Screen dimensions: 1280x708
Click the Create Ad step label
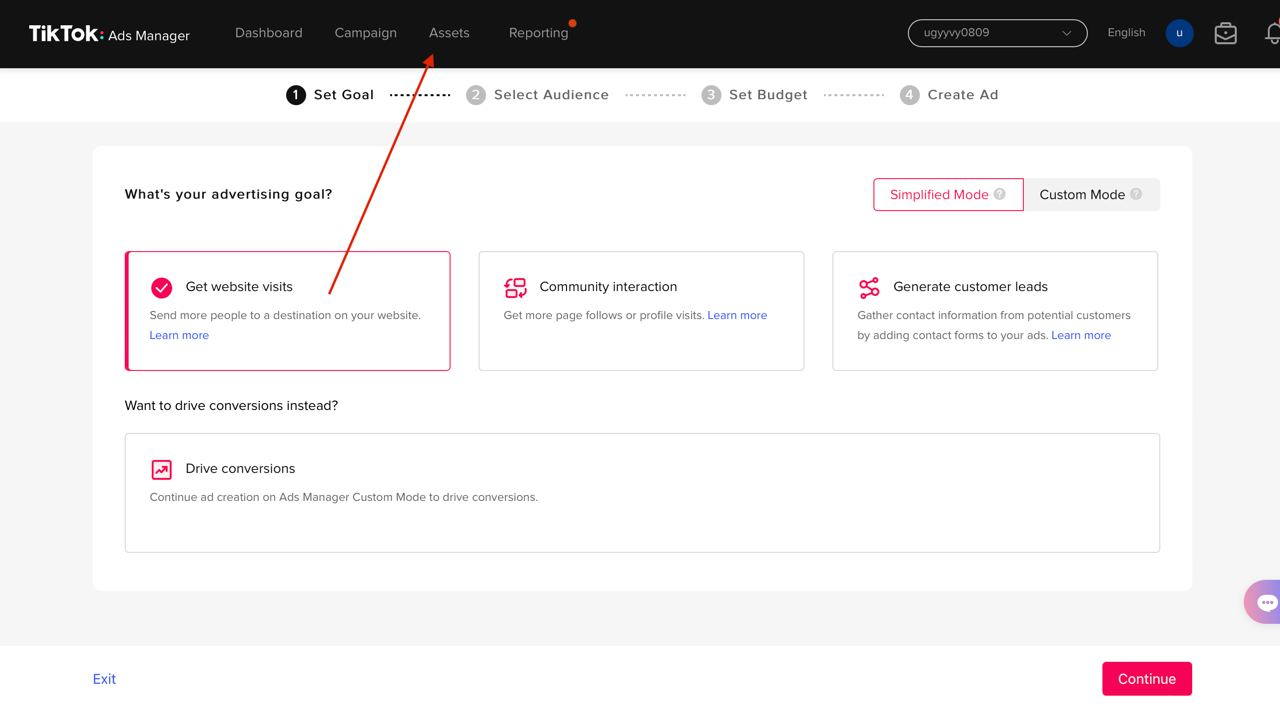coord(963,95)
